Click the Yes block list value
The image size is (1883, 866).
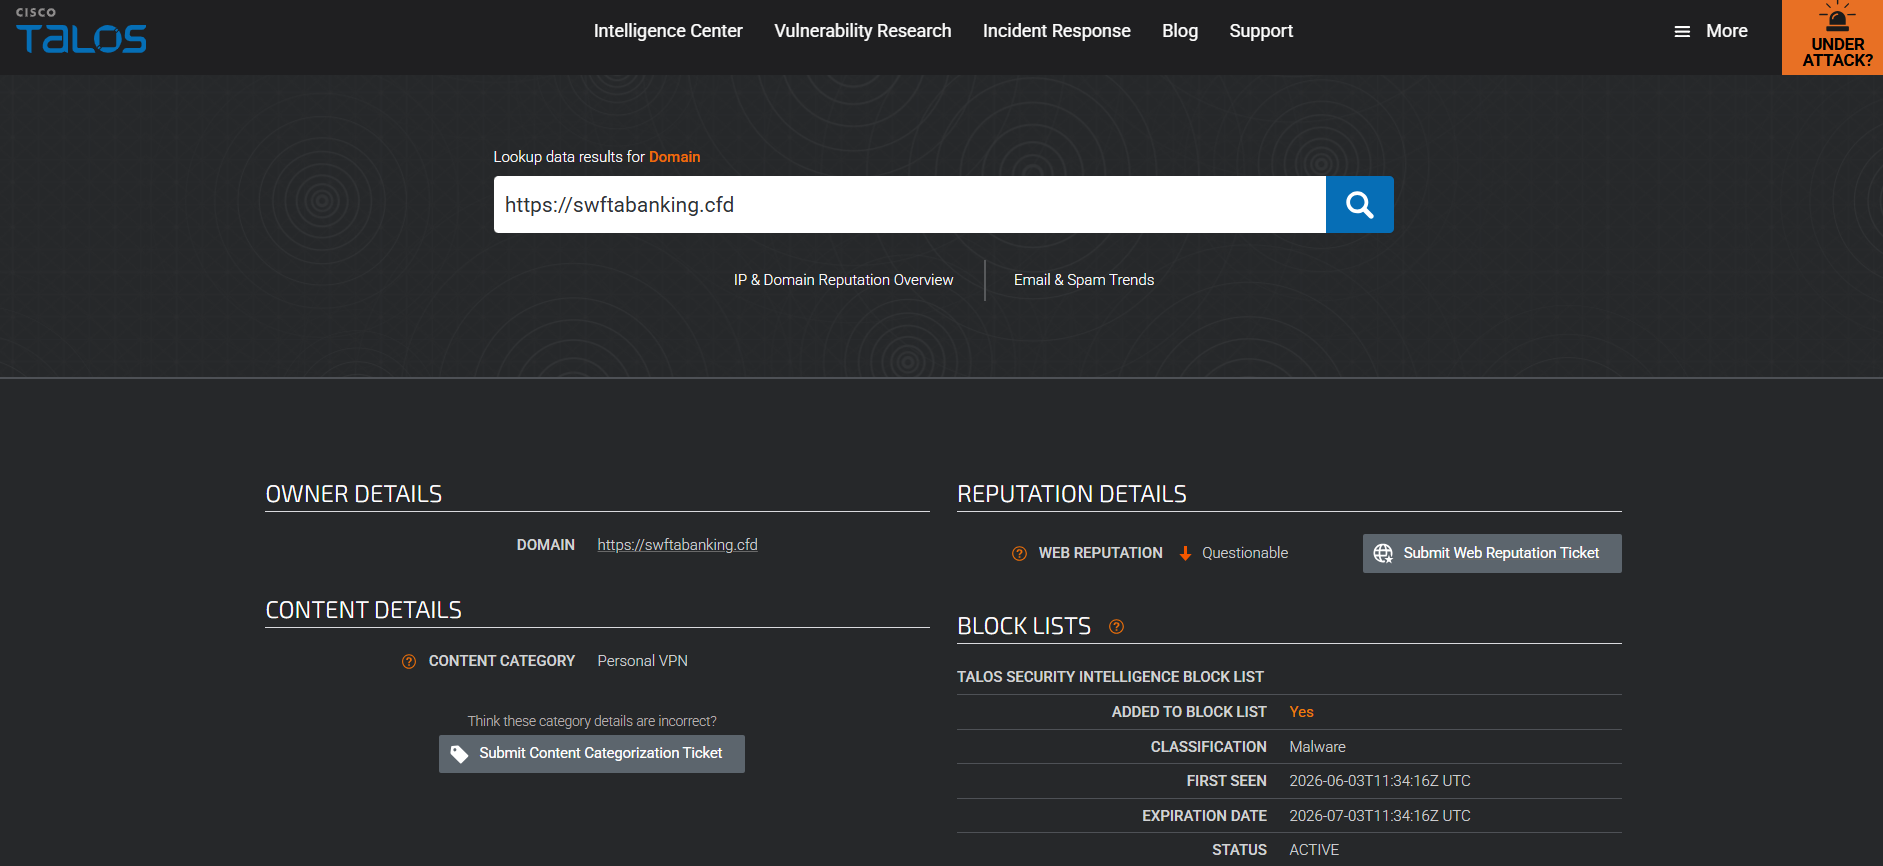click(x=1301, y=712)
